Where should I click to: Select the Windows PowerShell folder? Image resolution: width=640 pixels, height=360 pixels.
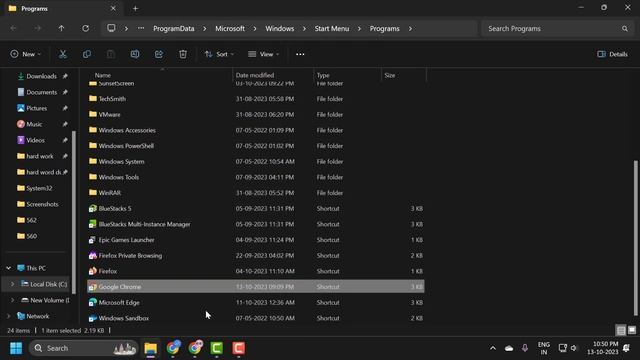pos(256,146)
